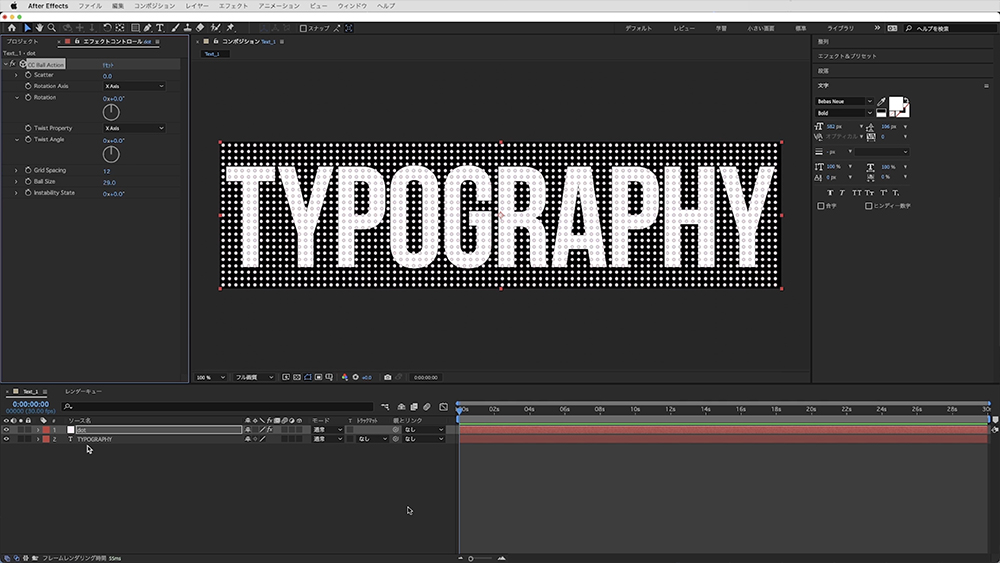The image size is (1000, 563).
Task: Select the Eraser tool
Action: click(x=200, y=28)
